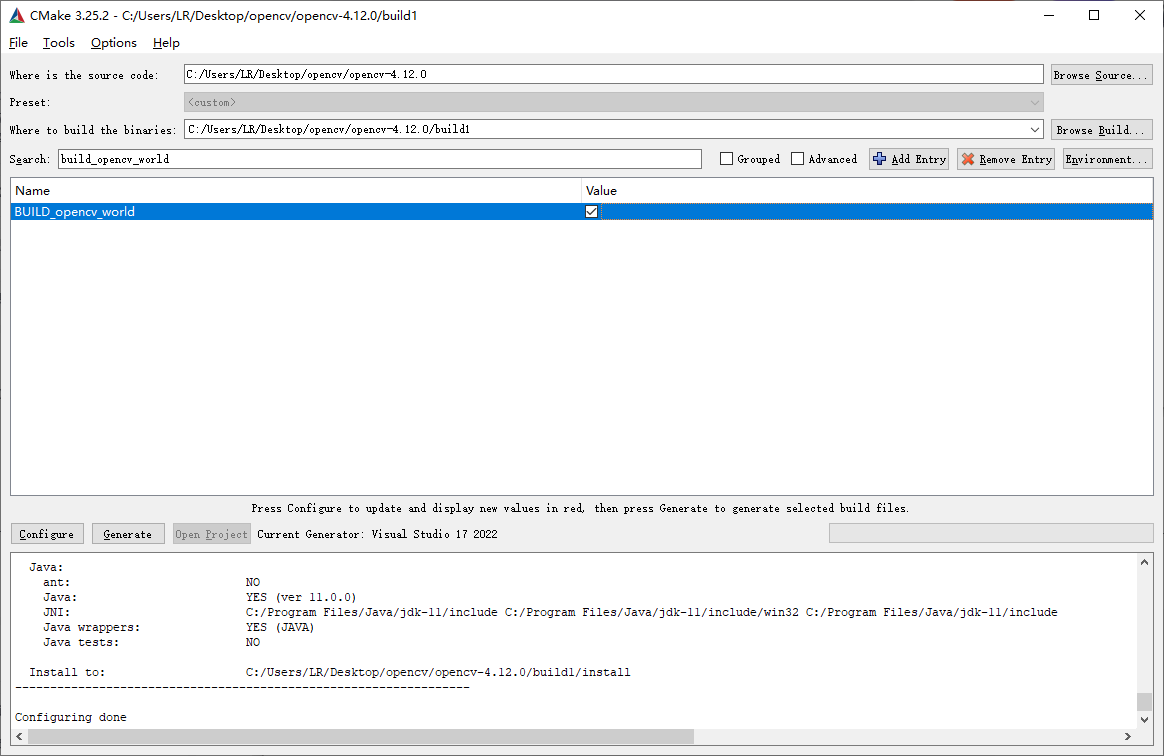Click the Add Entry plus icon
This screenshot has width=1164, height=756.
(x=880, y=158)
